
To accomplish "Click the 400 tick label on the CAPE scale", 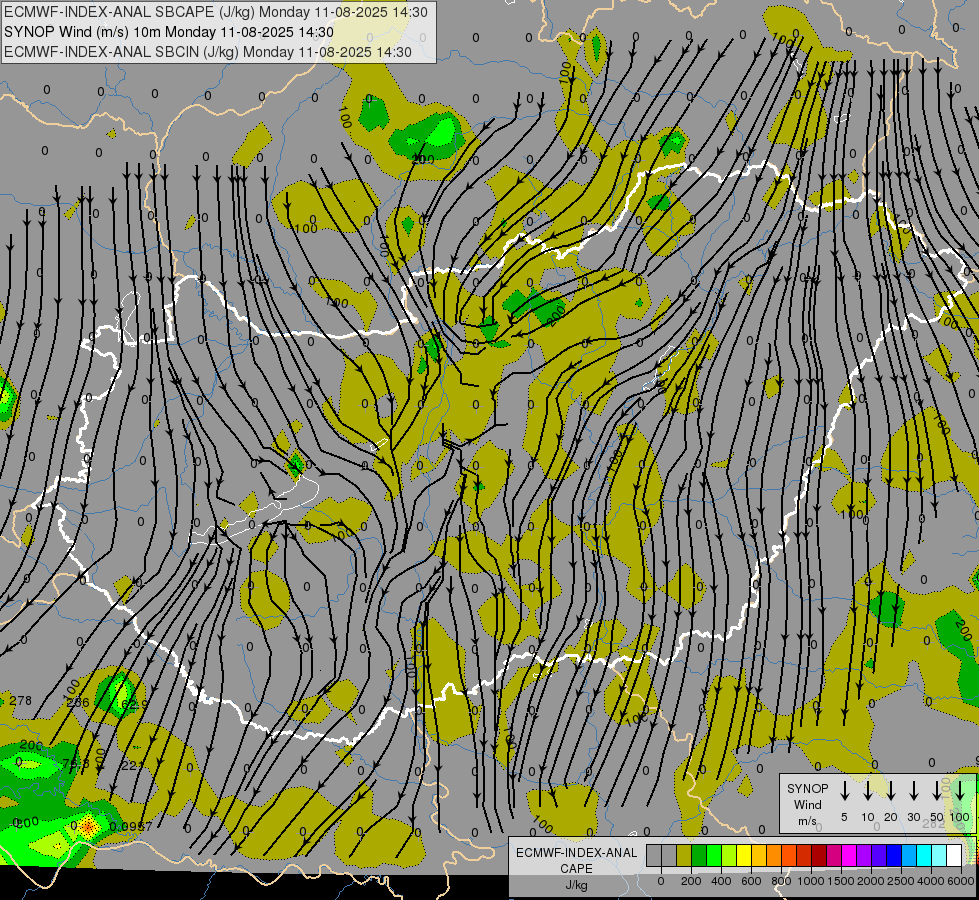I will [x=721, y=881].
